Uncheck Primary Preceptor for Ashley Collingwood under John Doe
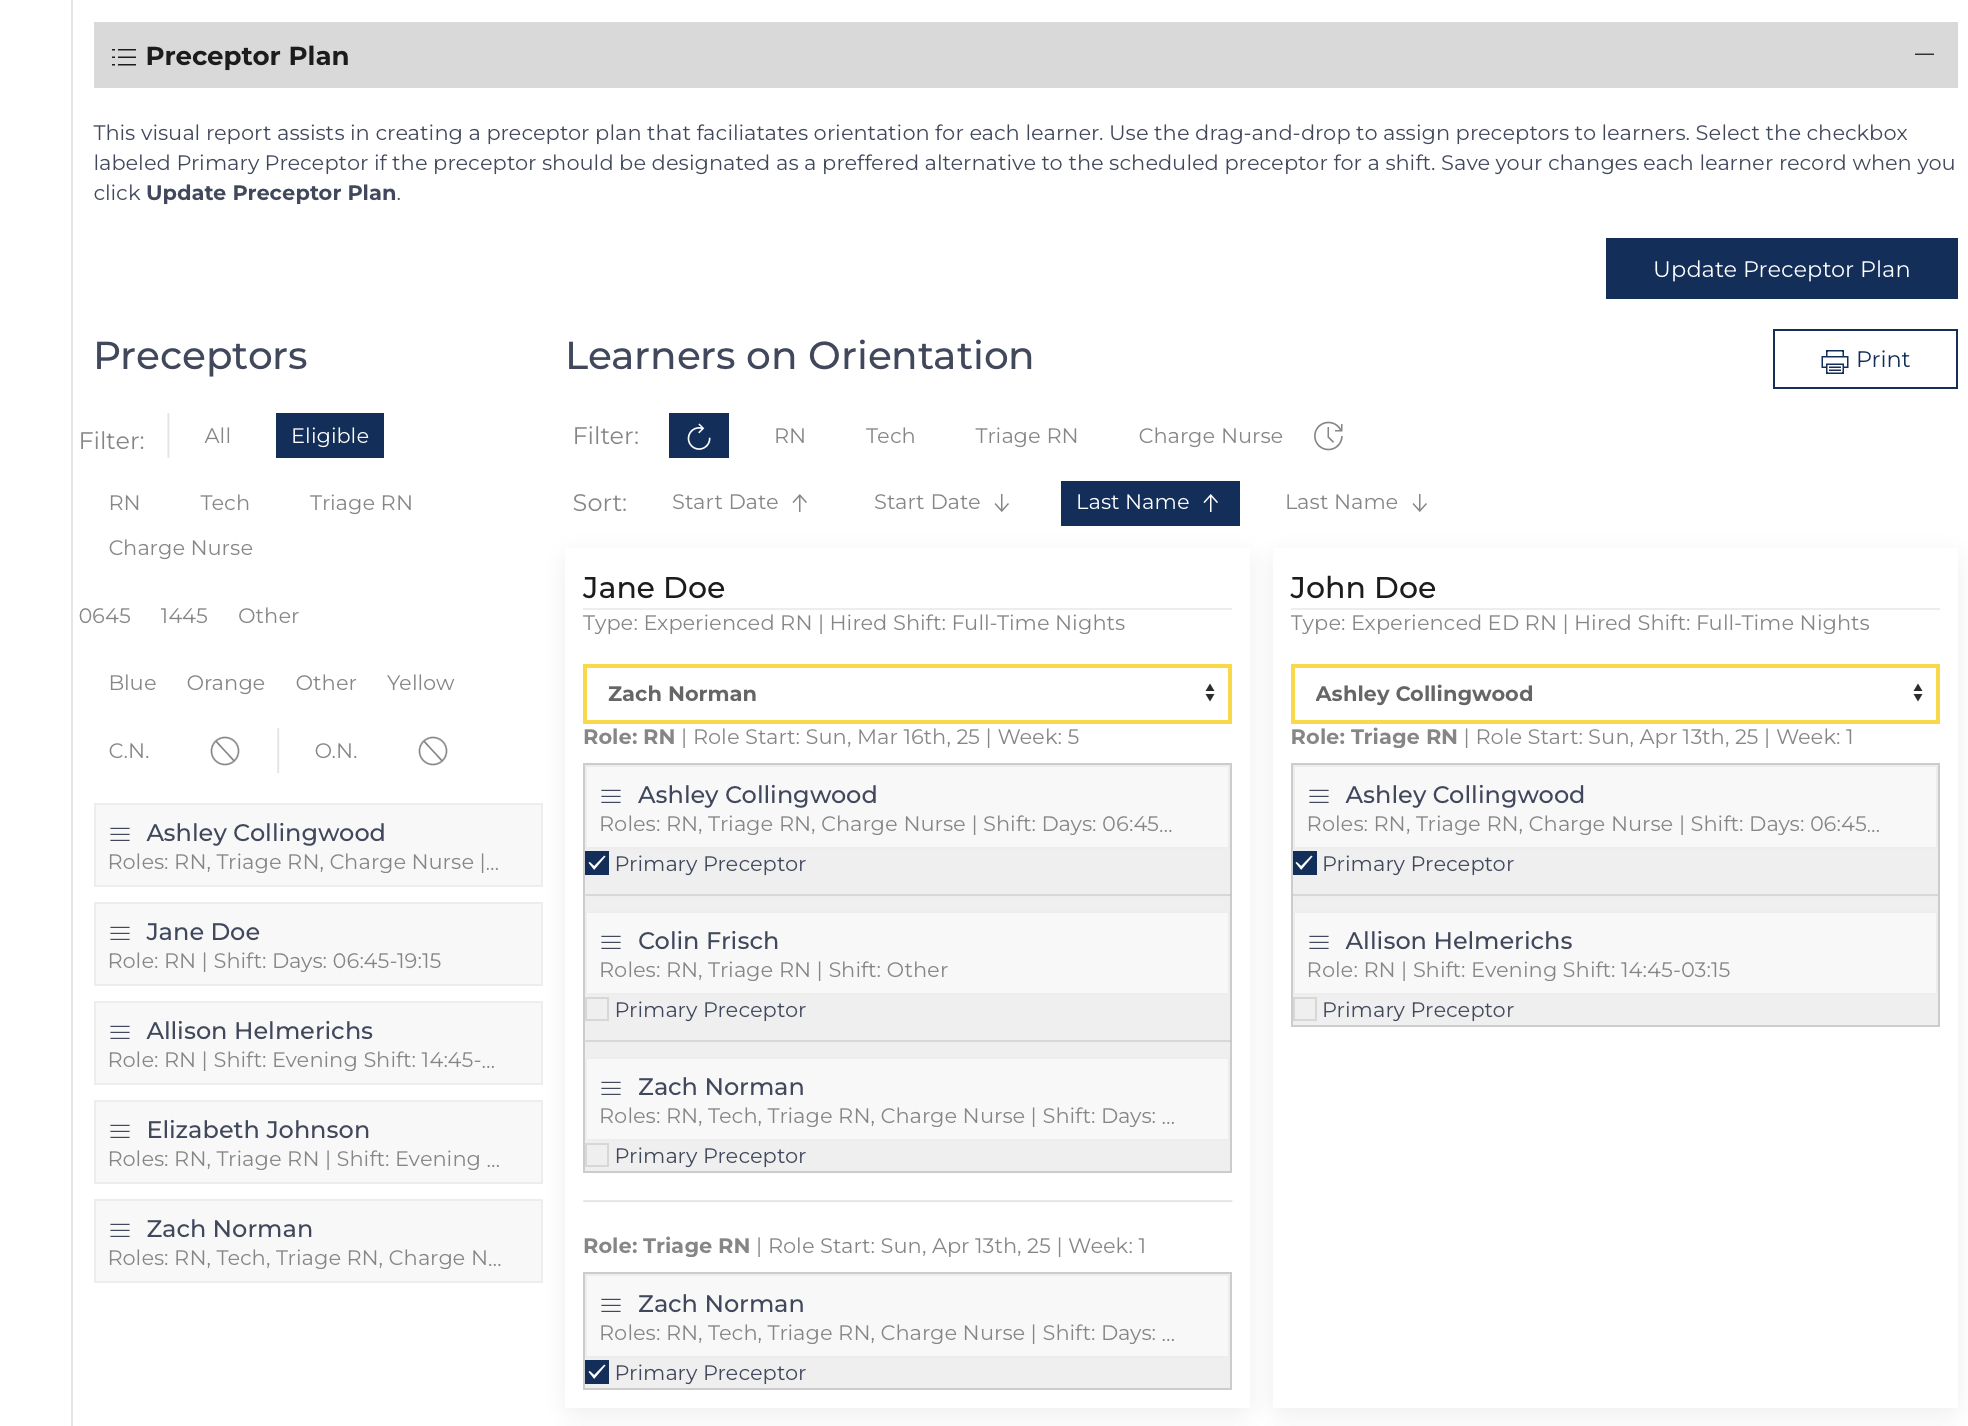Viewport: 1968px width, 1426px height. click(1305, 863)
